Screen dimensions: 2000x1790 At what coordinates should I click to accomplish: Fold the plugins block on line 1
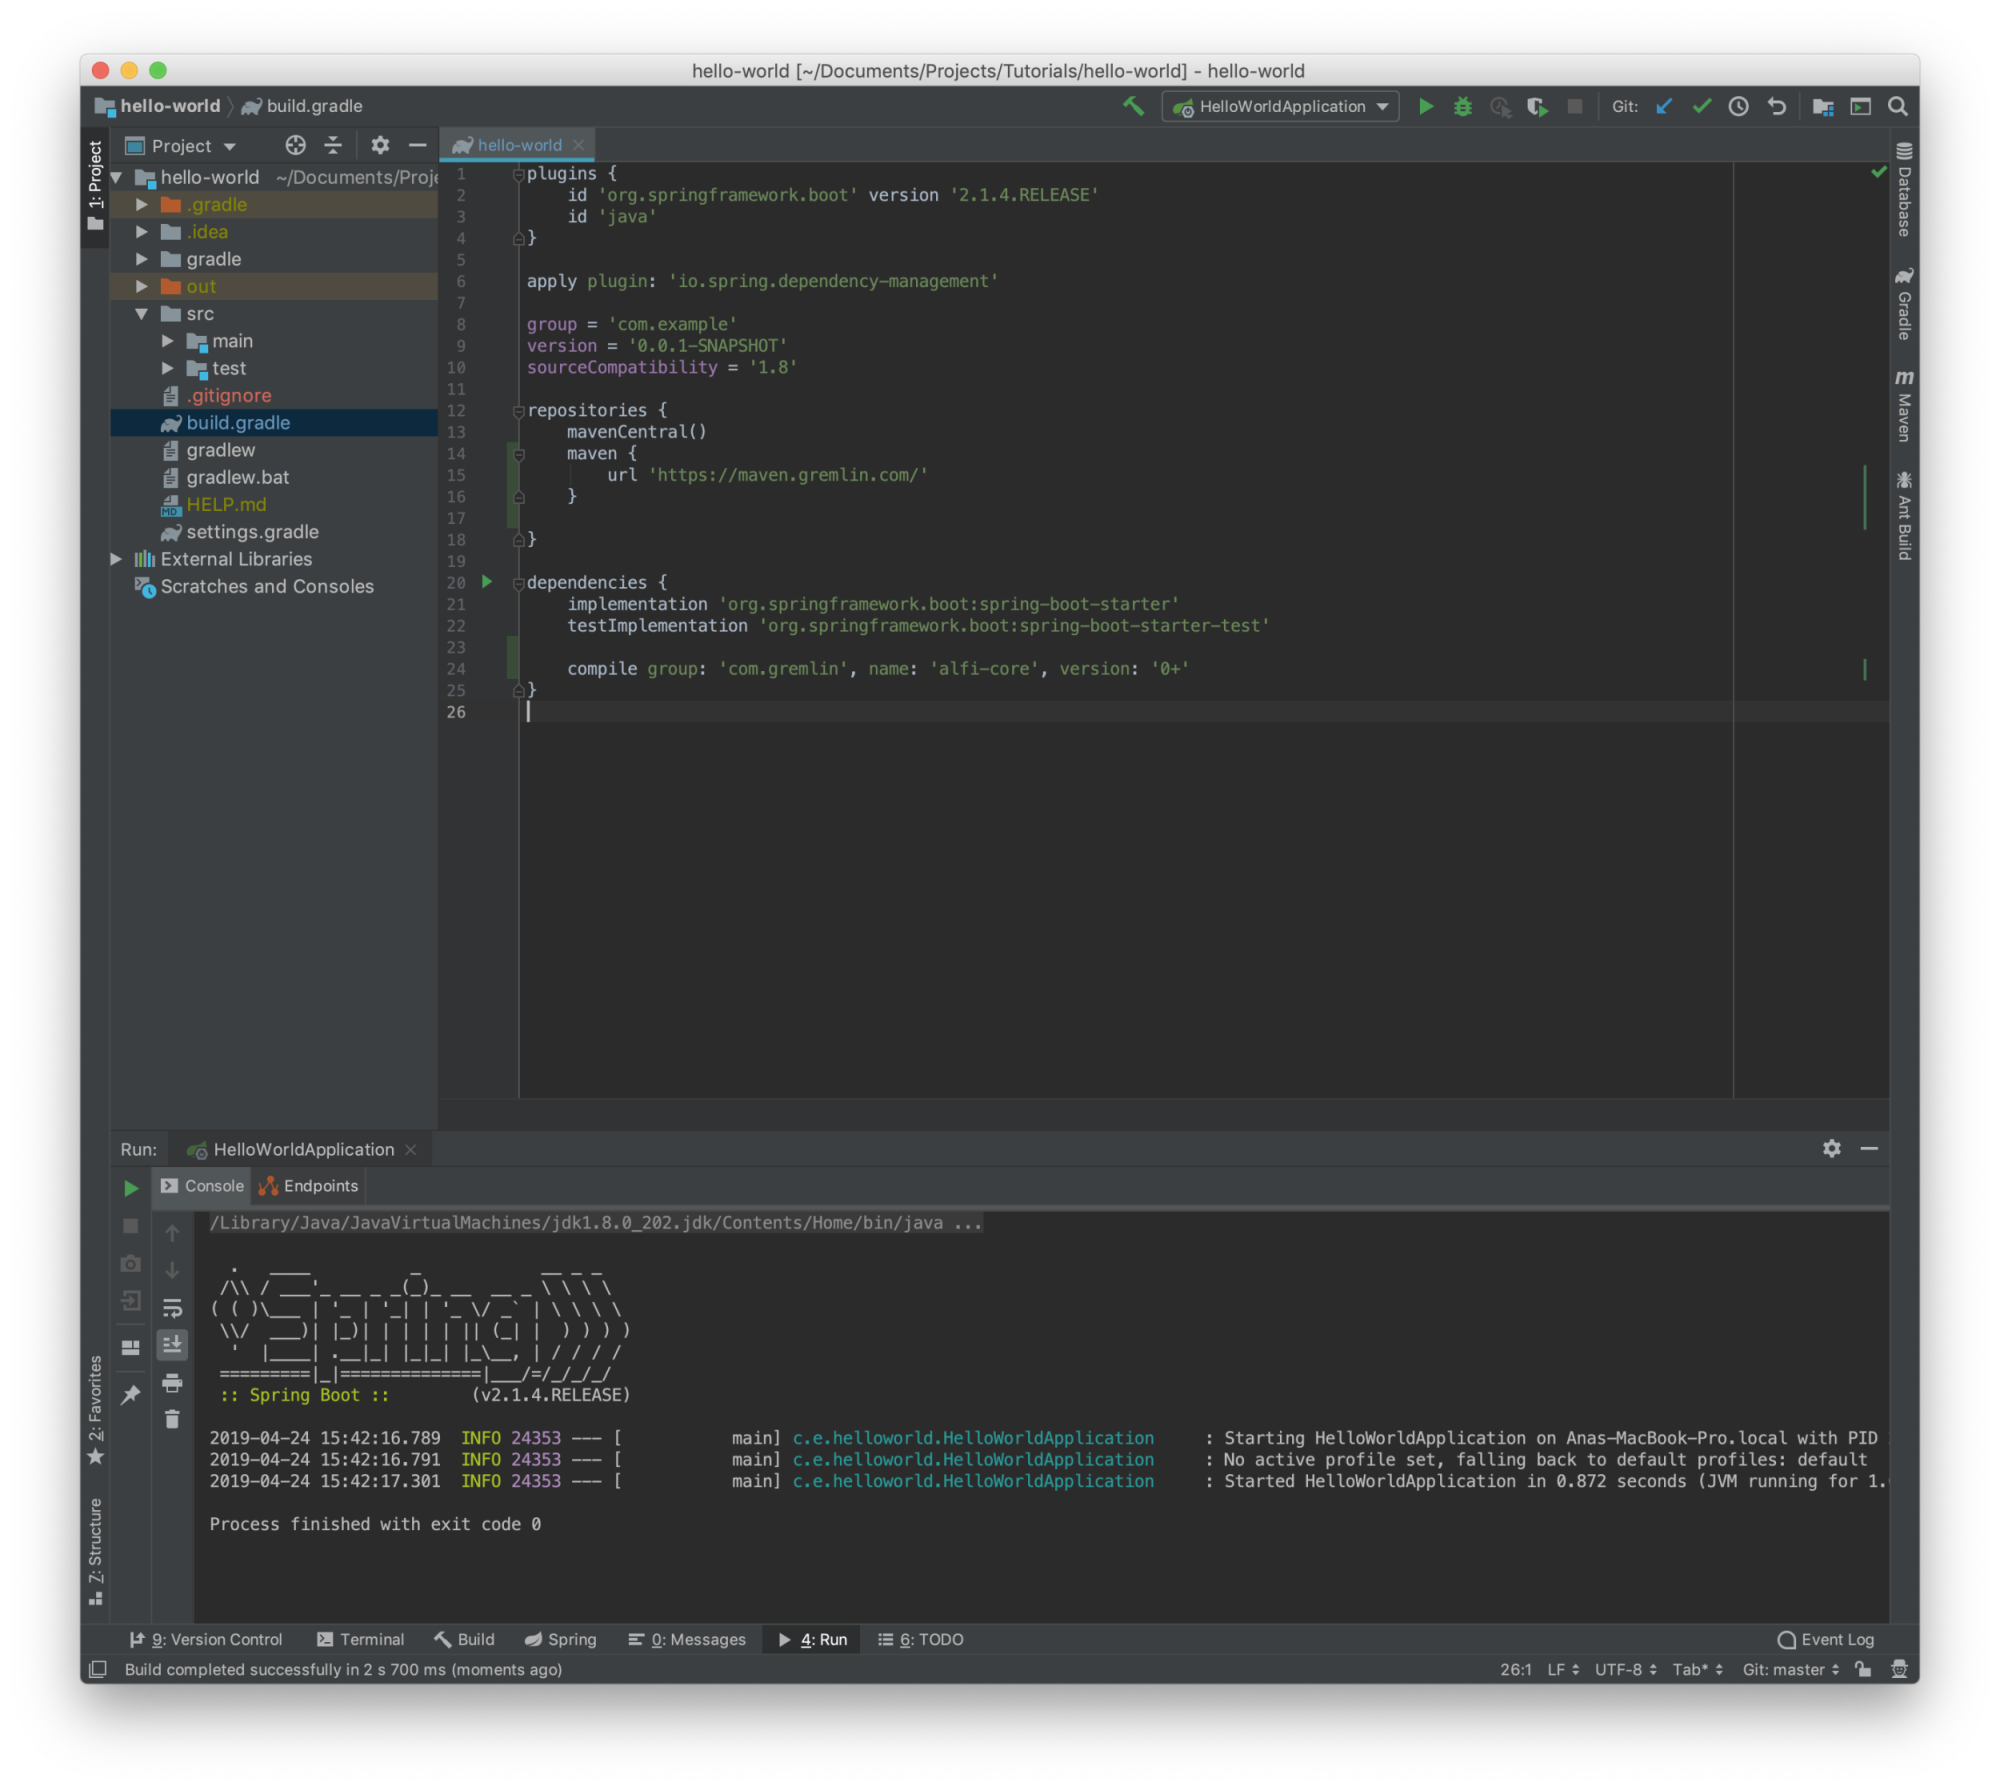coord(518,174)
